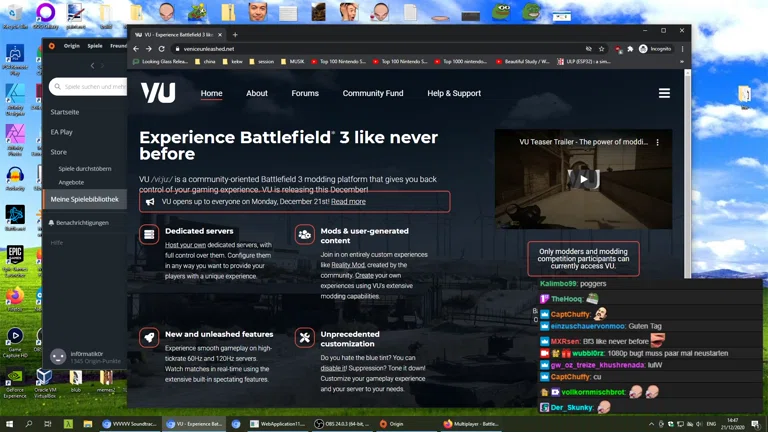Click the Read more announcement link
This screenshot has width=768, height=432.
[348, 202]
